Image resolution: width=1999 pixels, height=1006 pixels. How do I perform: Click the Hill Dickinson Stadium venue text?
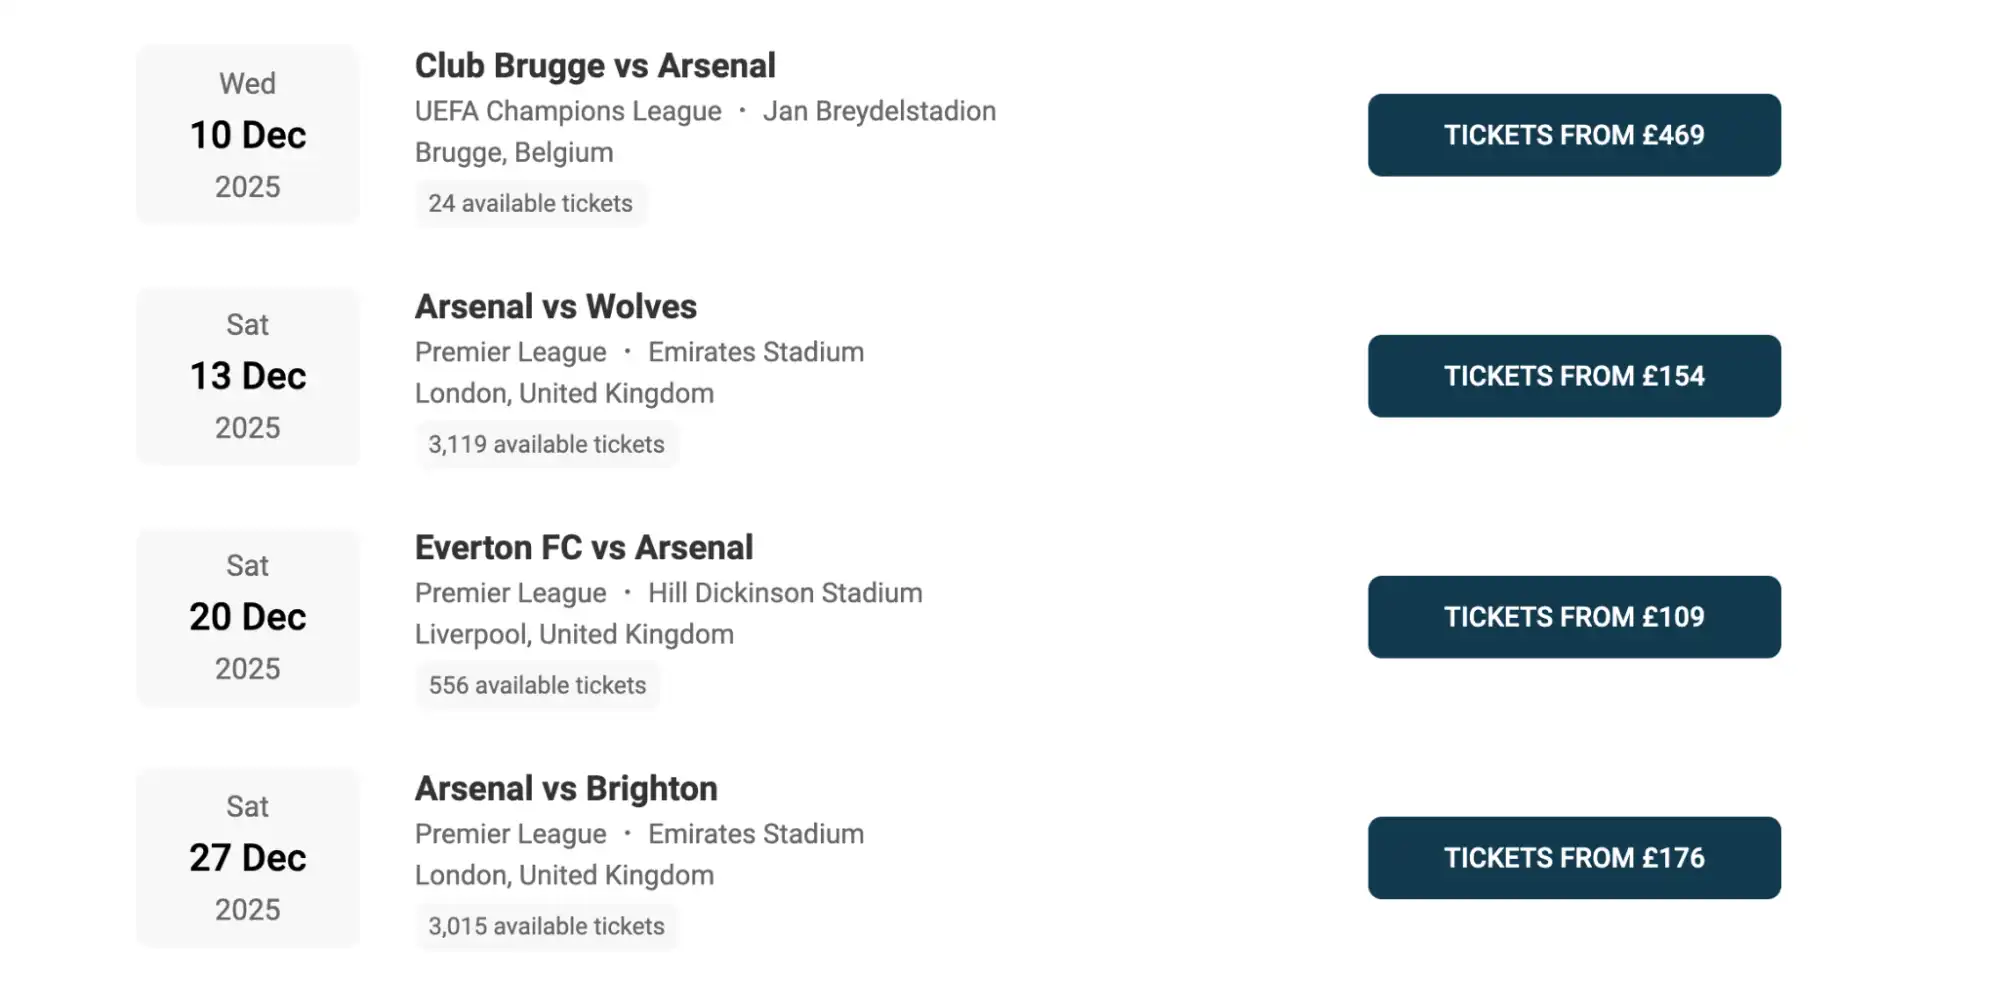click(x=786, y=592)
